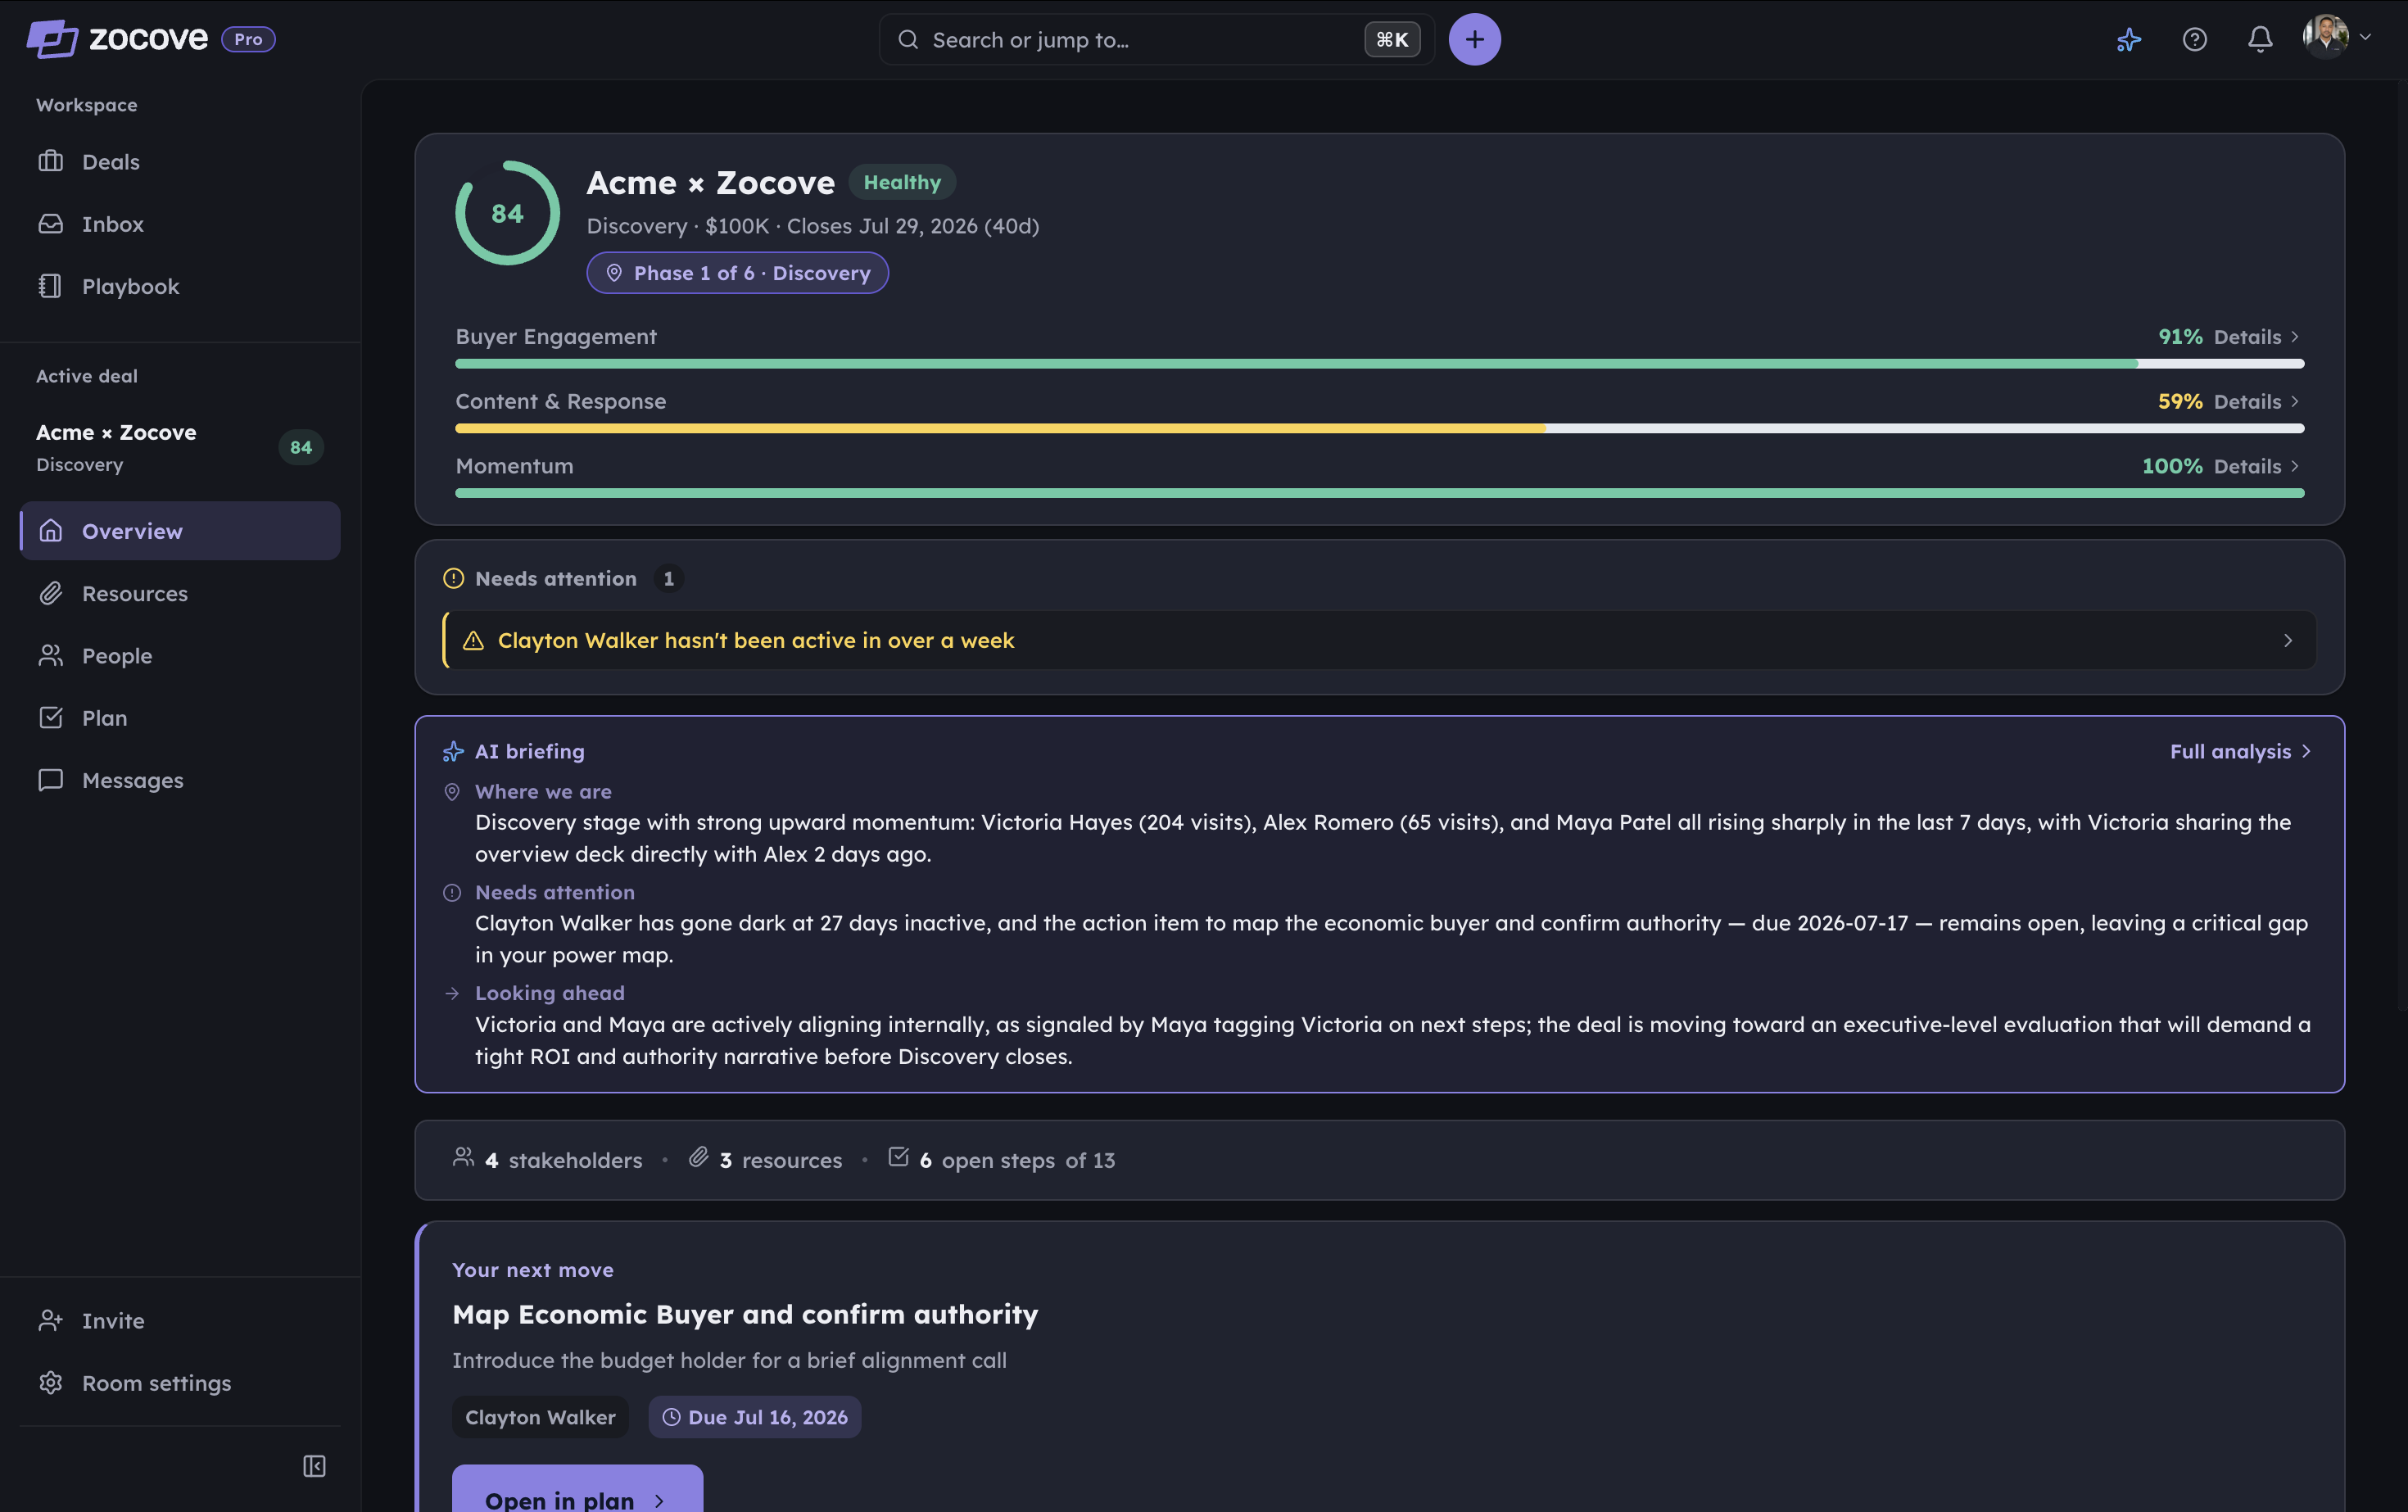Click the Buyer Engagement progress bar

tap(1379, 364)
